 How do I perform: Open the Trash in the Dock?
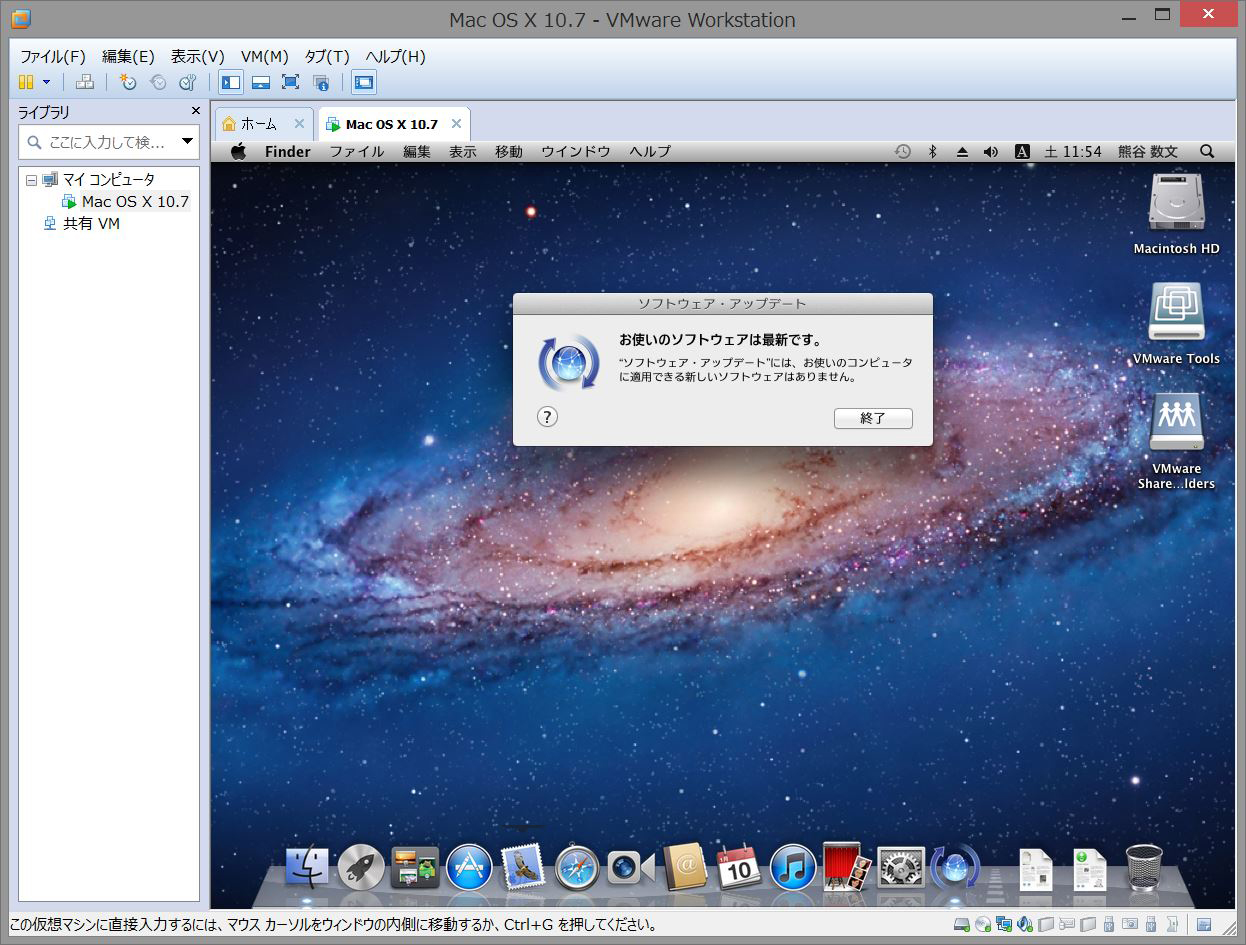(1144, 867)
